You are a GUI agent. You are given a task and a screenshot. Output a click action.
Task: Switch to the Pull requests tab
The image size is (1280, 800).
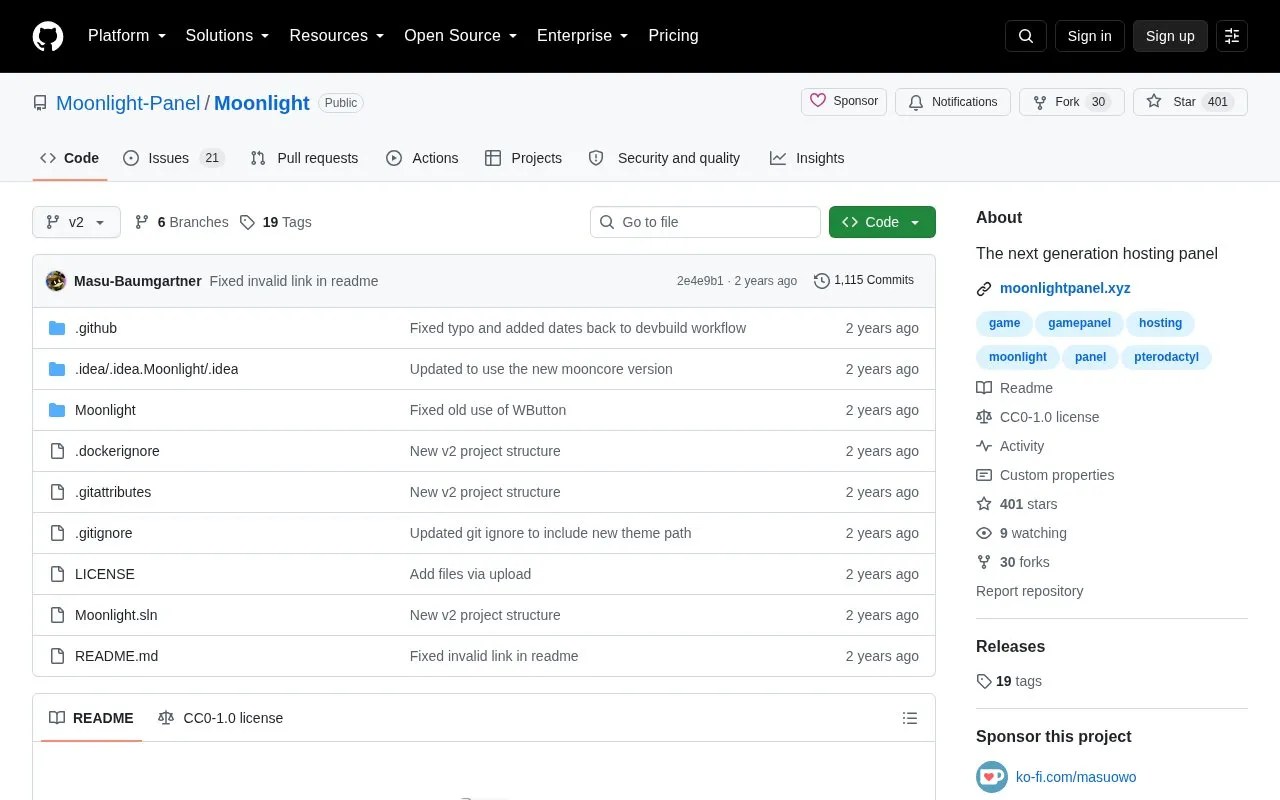304,158
